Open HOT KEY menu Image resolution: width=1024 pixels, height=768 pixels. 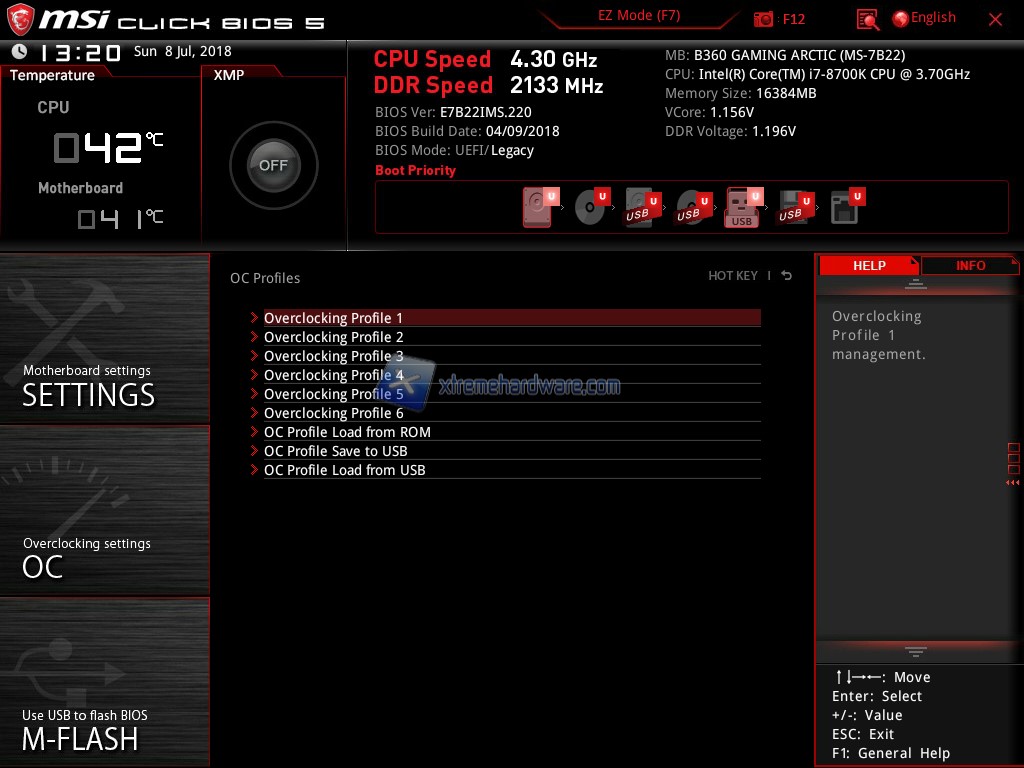733,276
